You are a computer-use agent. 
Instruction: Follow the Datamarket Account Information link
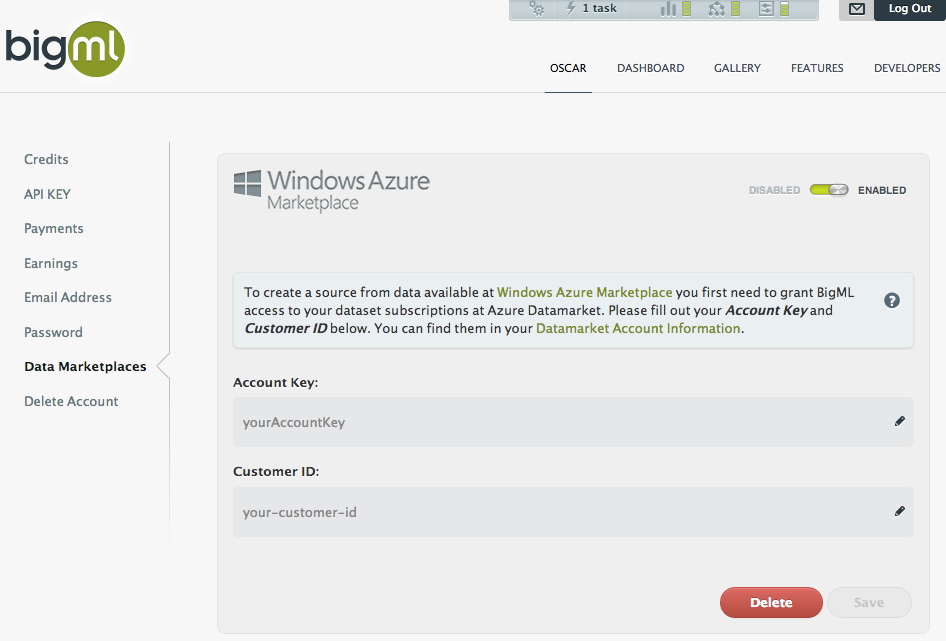click(x=638, y=328)
